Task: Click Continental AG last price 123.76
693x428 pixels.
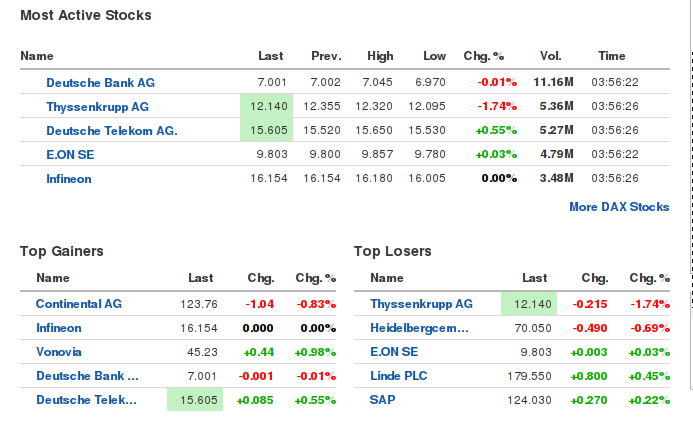Action: (199, 304)
